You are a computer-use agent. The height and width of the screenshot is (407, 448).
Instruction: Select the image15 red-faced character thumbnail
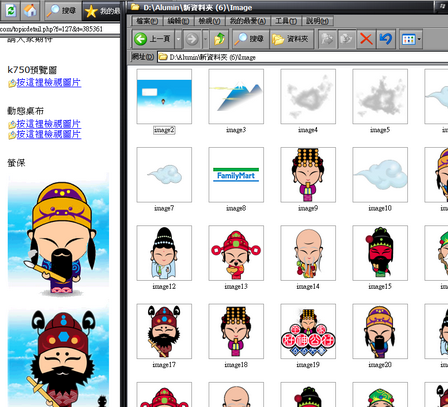[x=380, y=253]
